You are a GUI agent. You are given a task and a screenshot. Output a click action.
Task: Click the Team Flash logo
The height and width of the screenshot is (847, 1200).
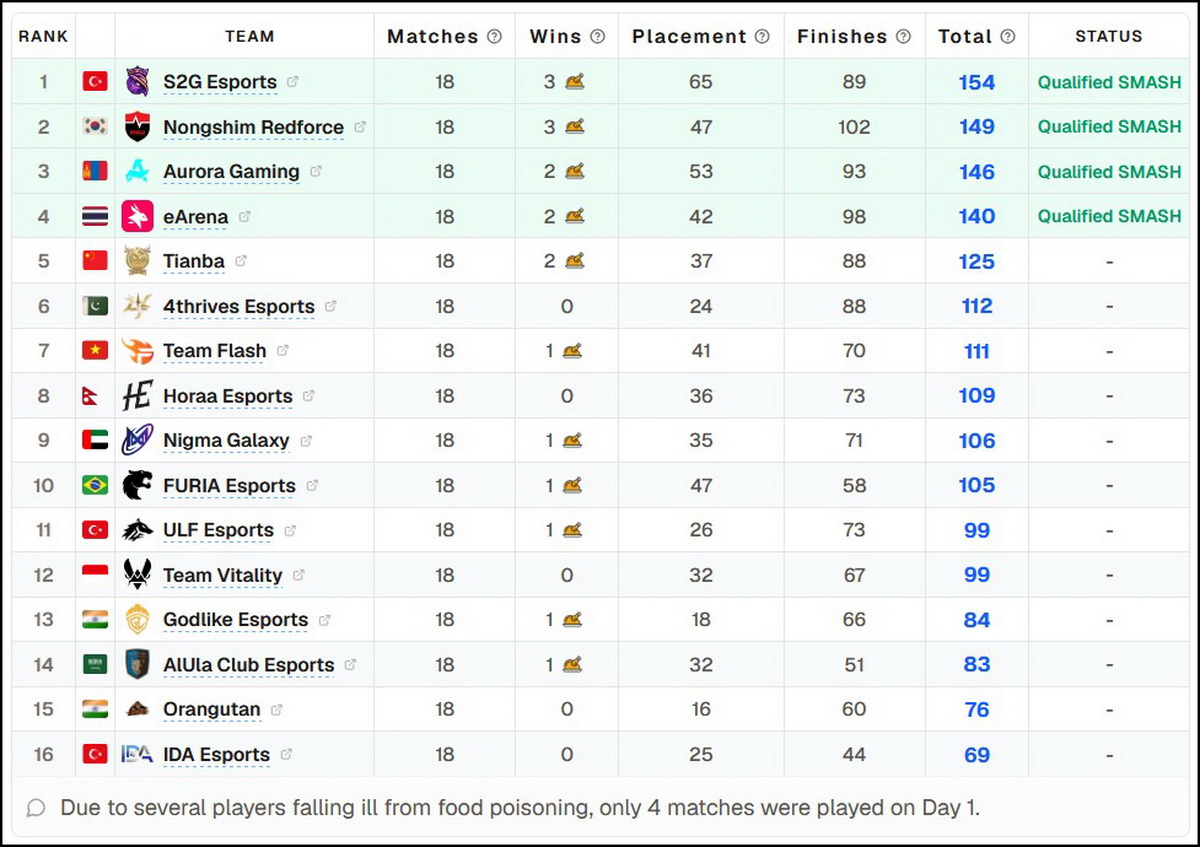137,351
